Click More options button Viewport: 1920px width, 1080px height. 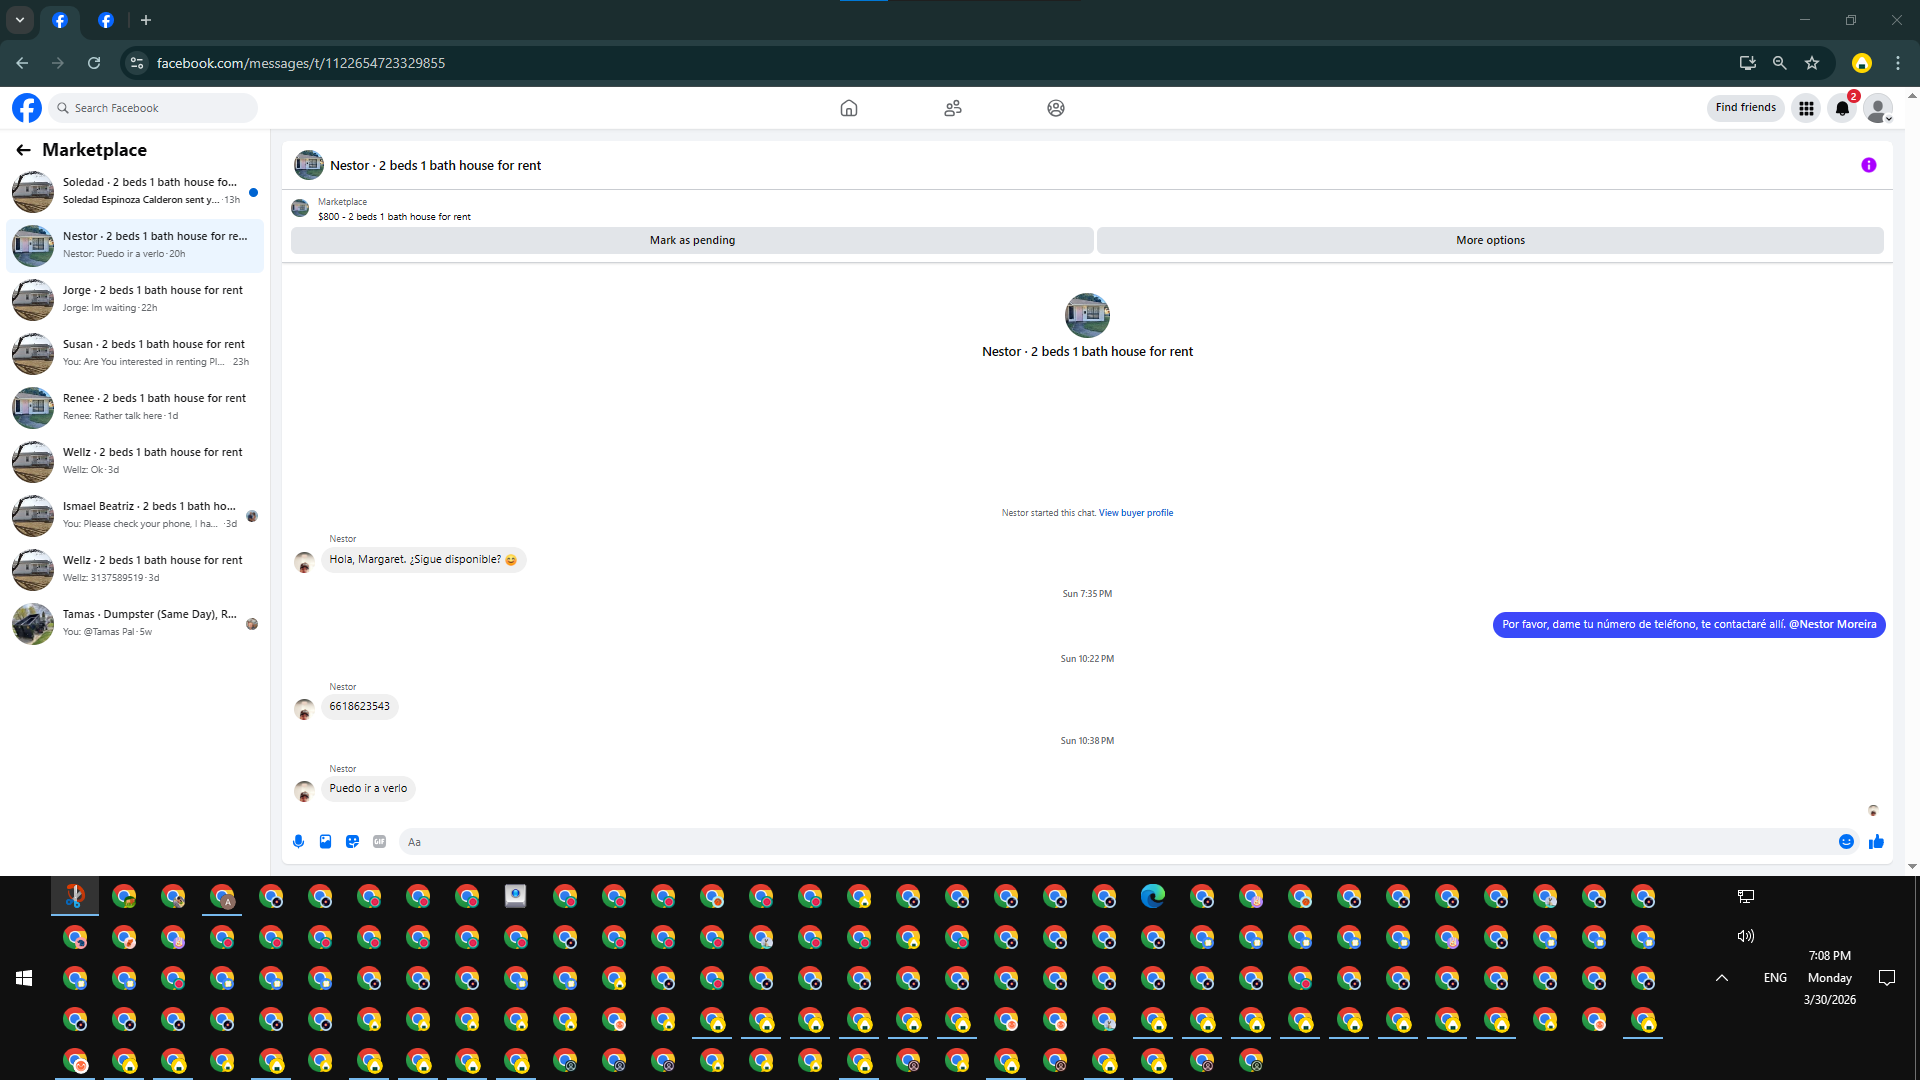click(x=1490, y=240)
